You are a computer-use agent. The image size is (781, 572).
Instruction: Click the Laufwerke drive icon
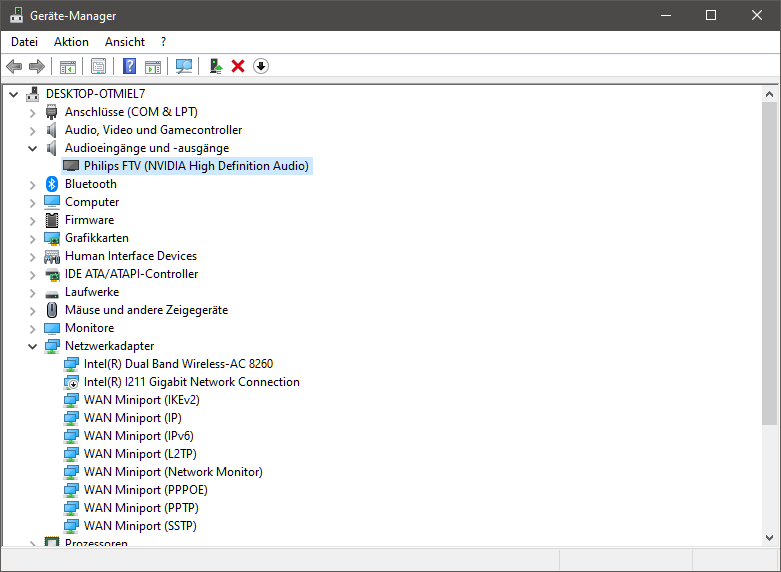(x=52, y=293)
